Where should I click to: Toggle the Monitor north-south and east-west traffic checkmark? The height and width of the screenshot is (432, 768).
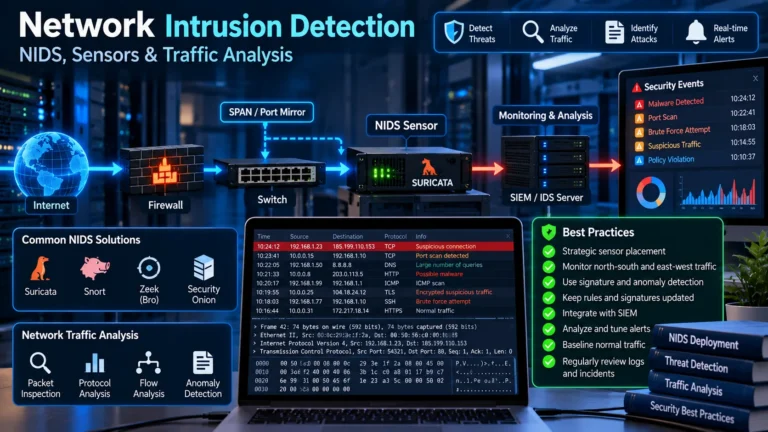tap(549, 267)
